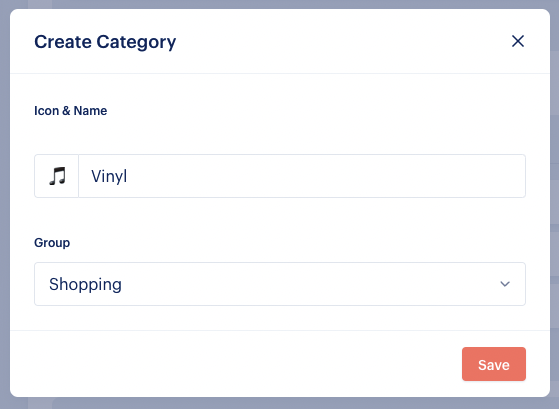The height and width of the screenshot is (409, 559).
Task: Change the category emoji from music notes
Action: coord(57,176)
